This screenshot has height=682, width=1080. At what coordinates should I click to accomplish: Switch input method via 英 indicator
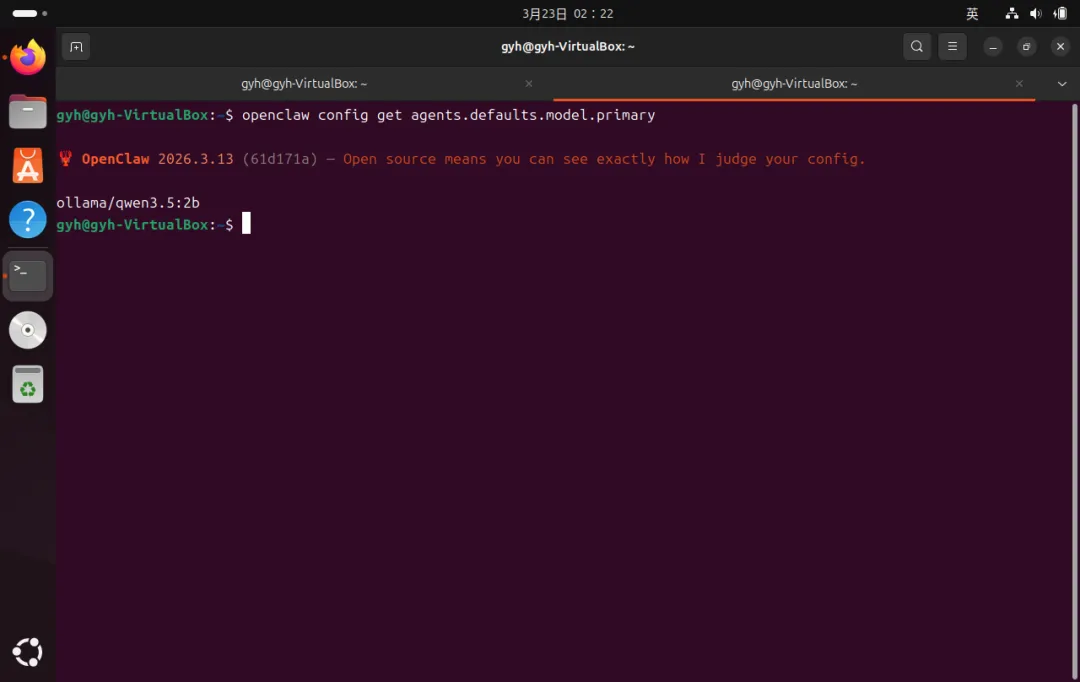972,13
